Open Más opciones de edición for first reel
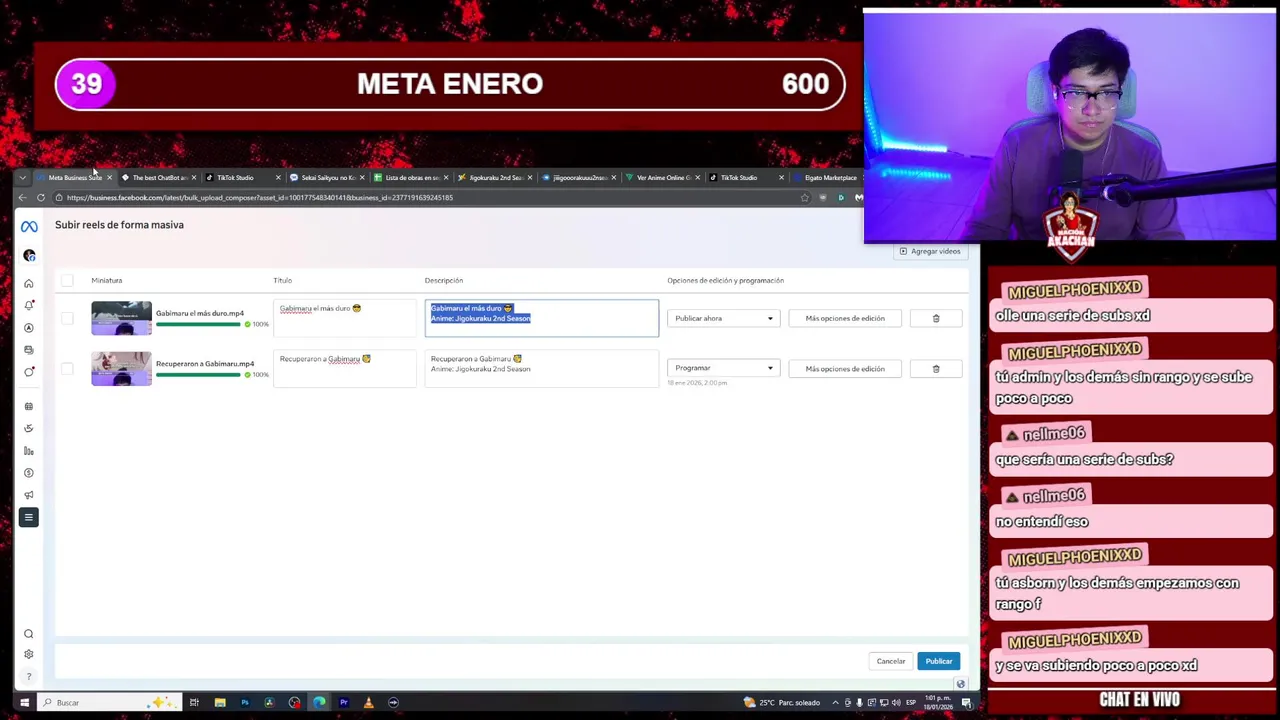This screenshot has width=1280, height=720. (845, 318)
